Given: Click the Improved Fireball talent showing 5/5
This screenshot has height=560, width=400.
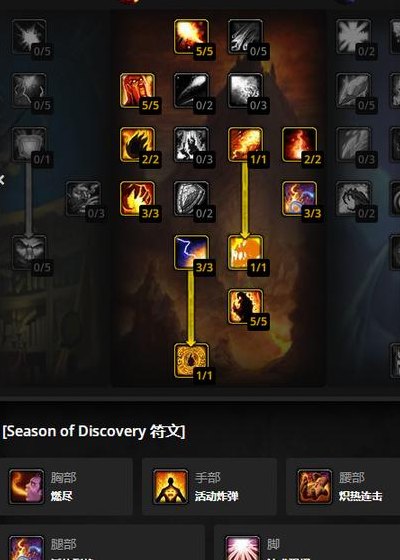Looking at the screenshot, I should pyautogui.click(x=191, y=36).
